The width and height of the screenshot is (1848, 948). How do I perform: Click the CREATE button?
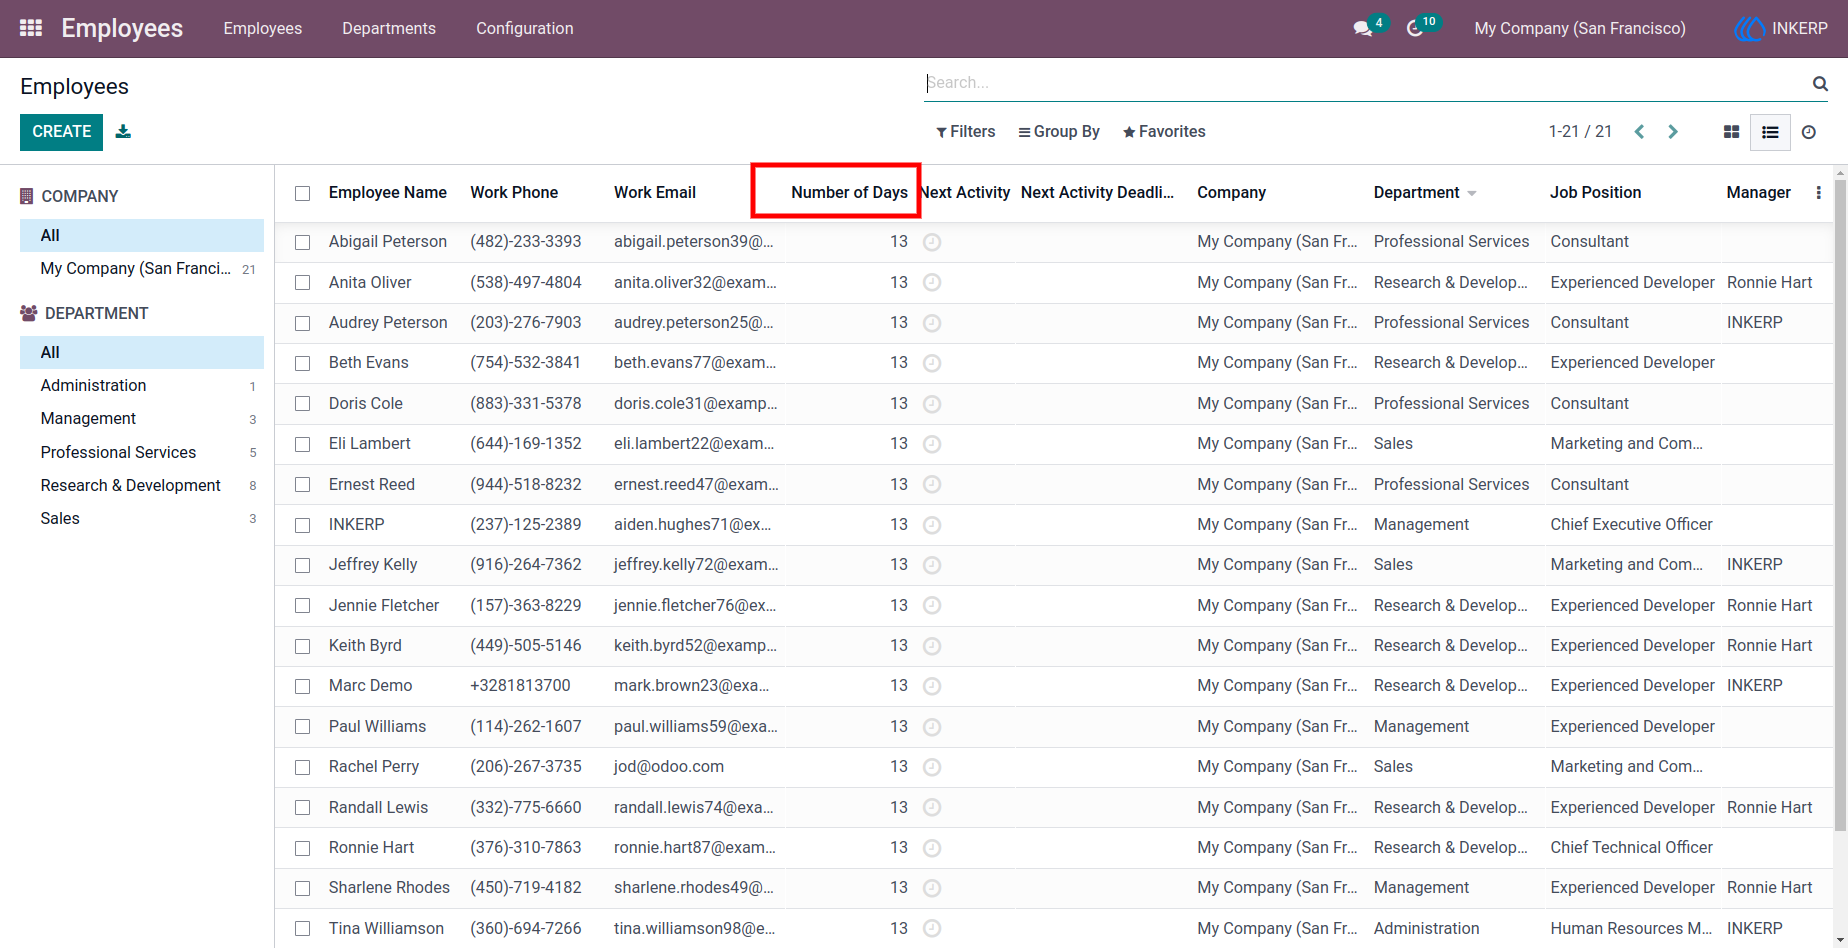pyautogui.click(x=61, y=132)
